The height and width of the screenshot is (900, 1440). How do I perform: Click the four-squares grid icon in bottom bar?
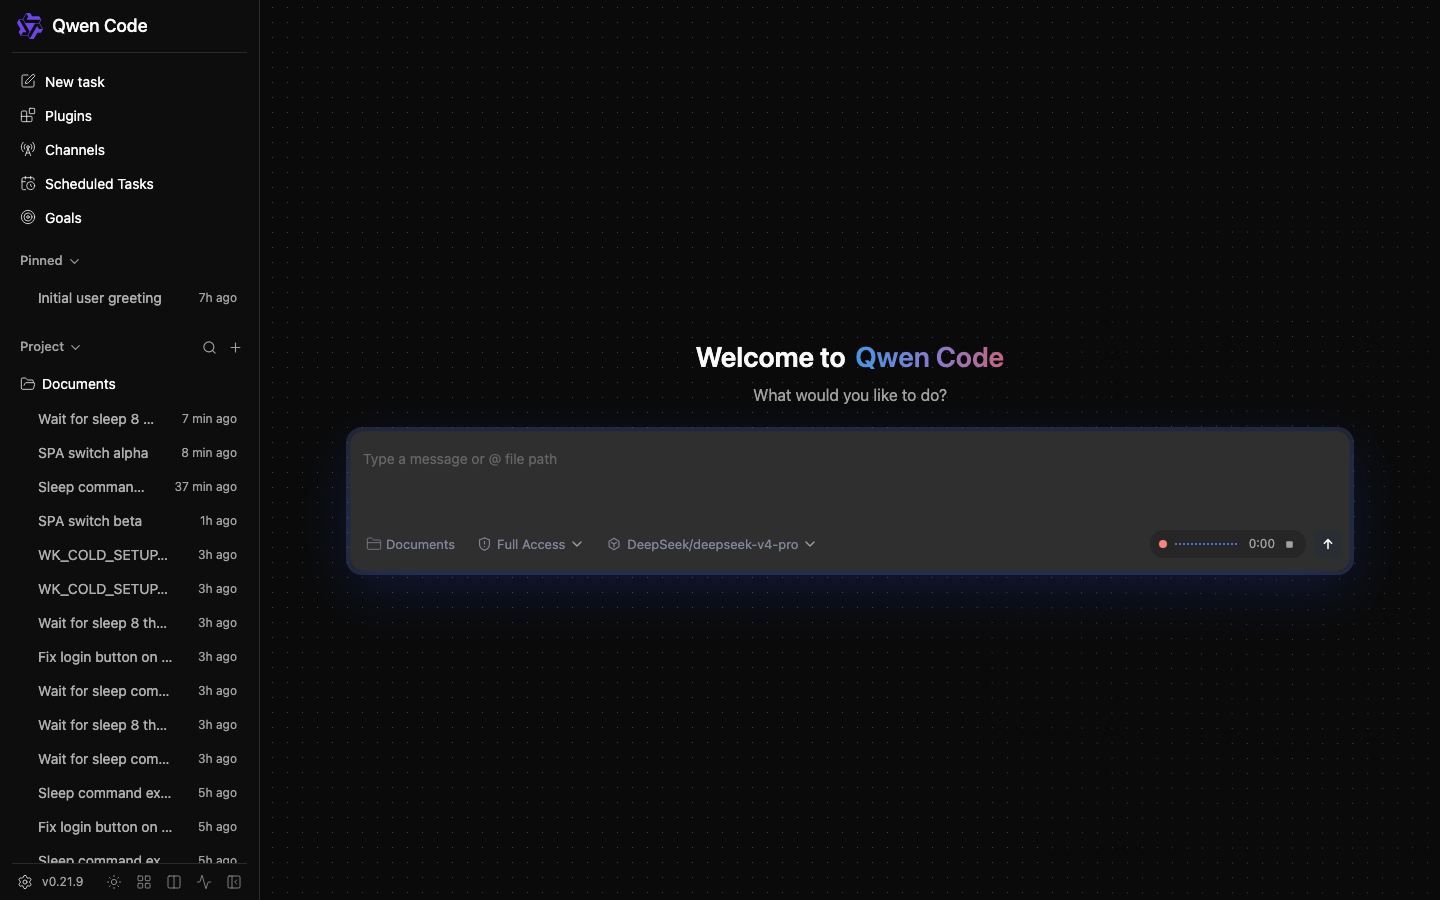(144, 882)
